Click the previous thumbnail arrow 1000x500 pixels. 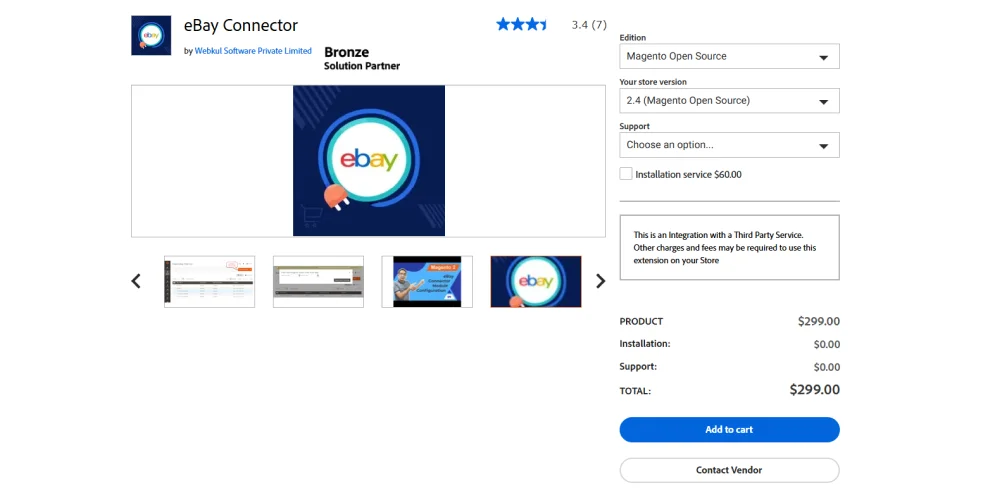pyautogui.click(x=136, y=281)
